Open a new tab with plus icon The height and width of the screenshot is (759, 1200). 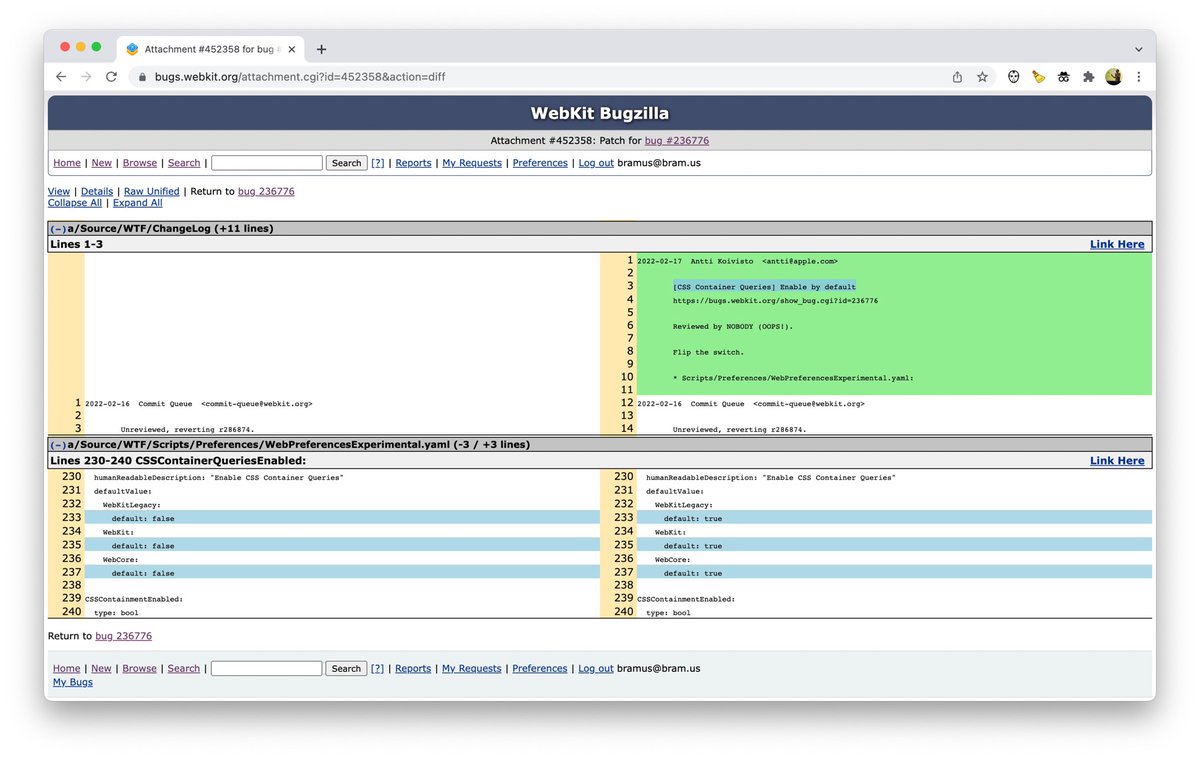click(321, 49)
